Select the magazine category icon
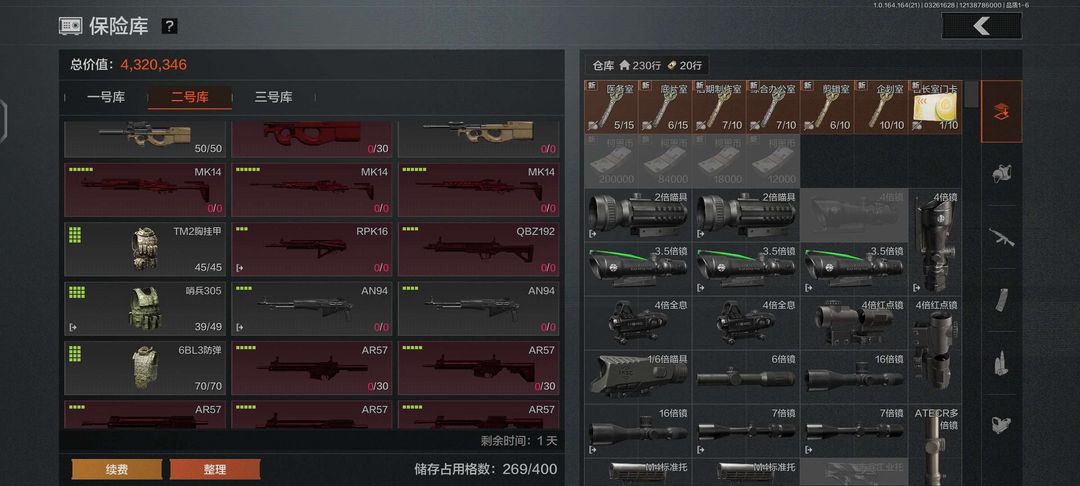The image size is (1080, 486). pos(1001,299)
